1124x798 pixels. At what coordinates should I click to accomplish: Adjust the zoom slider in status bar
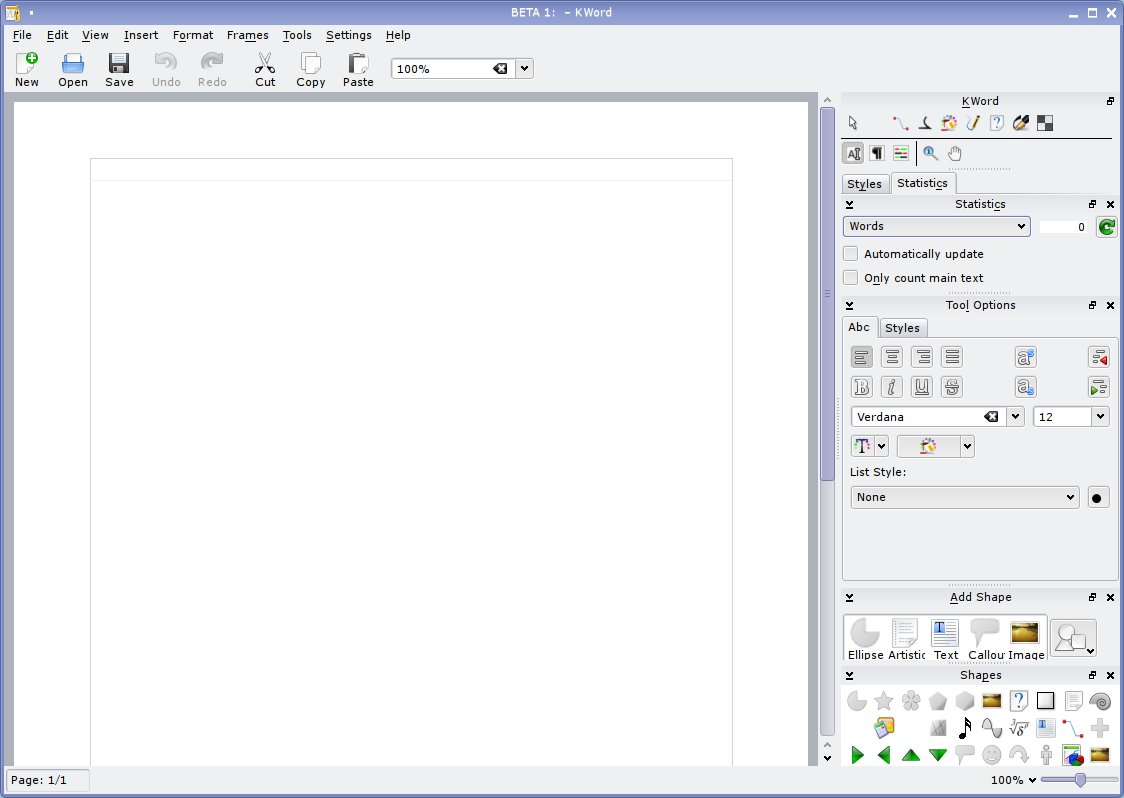pyautogui.click(x=1080, y=780)
